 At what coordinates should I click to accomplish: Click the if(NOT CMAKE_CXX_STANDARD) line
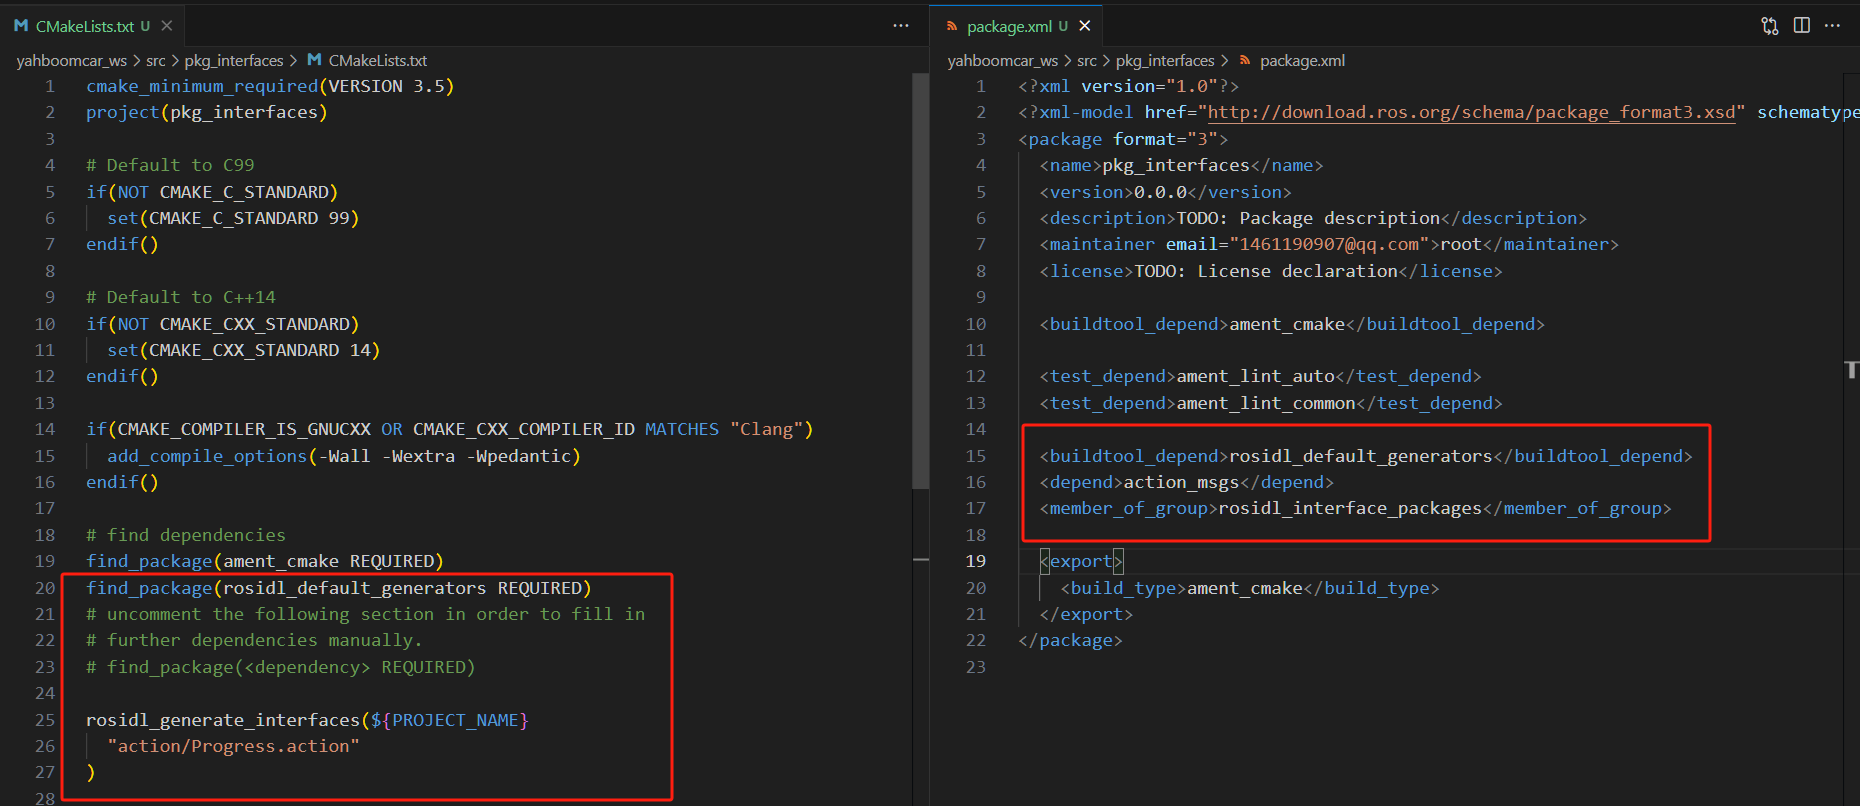pyautogui.click(x=223, y=324)
